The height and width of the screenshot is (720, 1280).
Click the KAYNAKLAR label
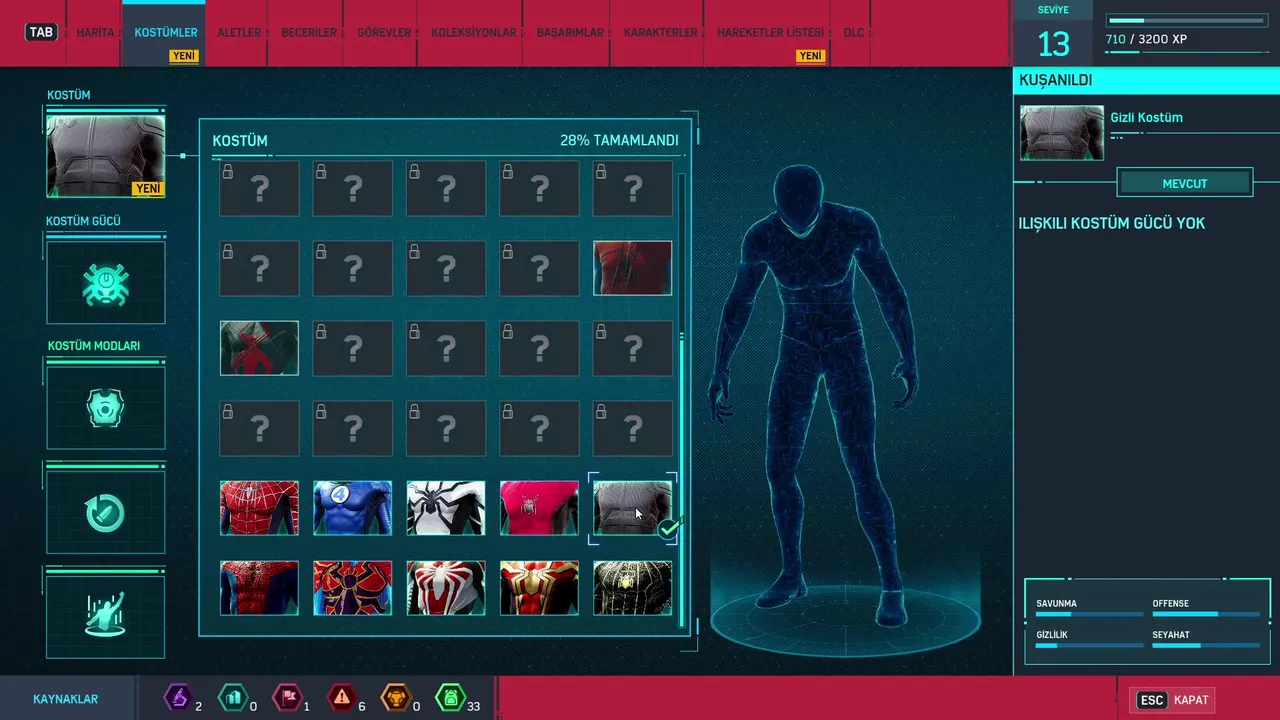(x=65, y=699)
